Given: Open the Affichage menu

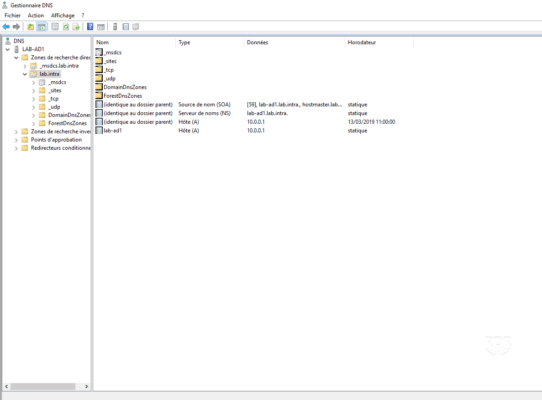Looking at the screenshot, I should coord(63,15).
